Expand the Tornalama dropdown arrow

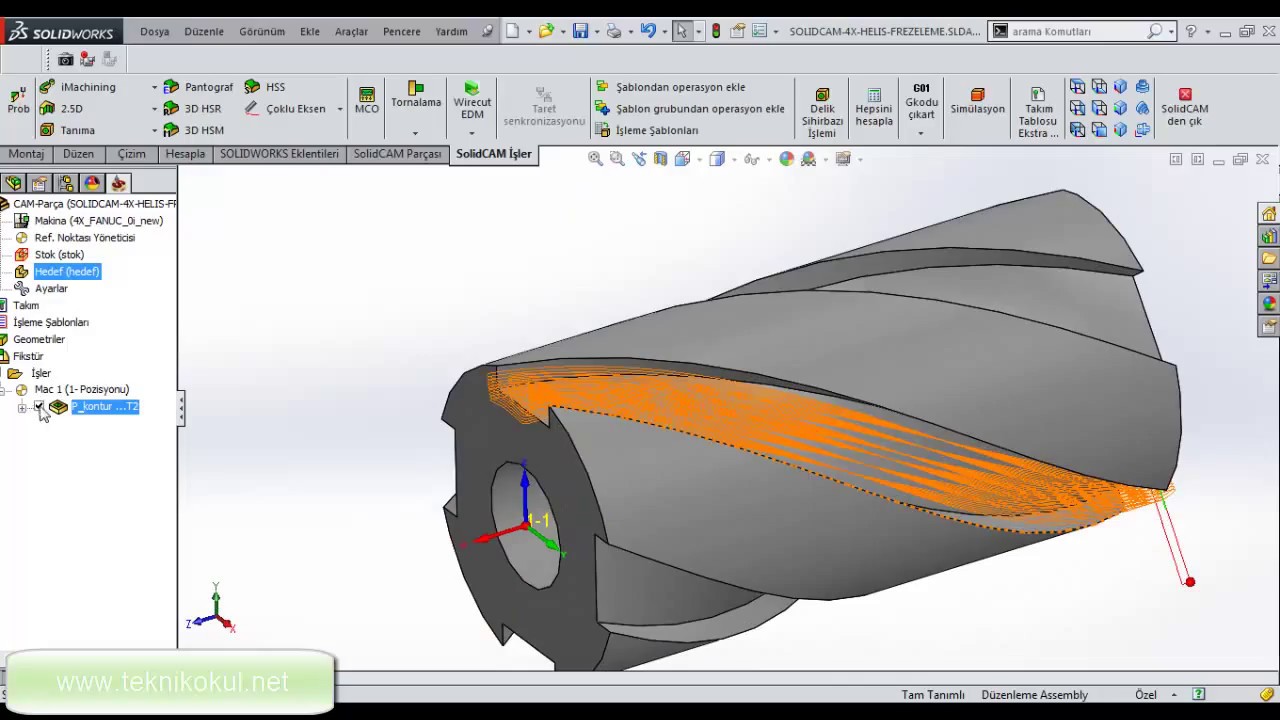415,133
